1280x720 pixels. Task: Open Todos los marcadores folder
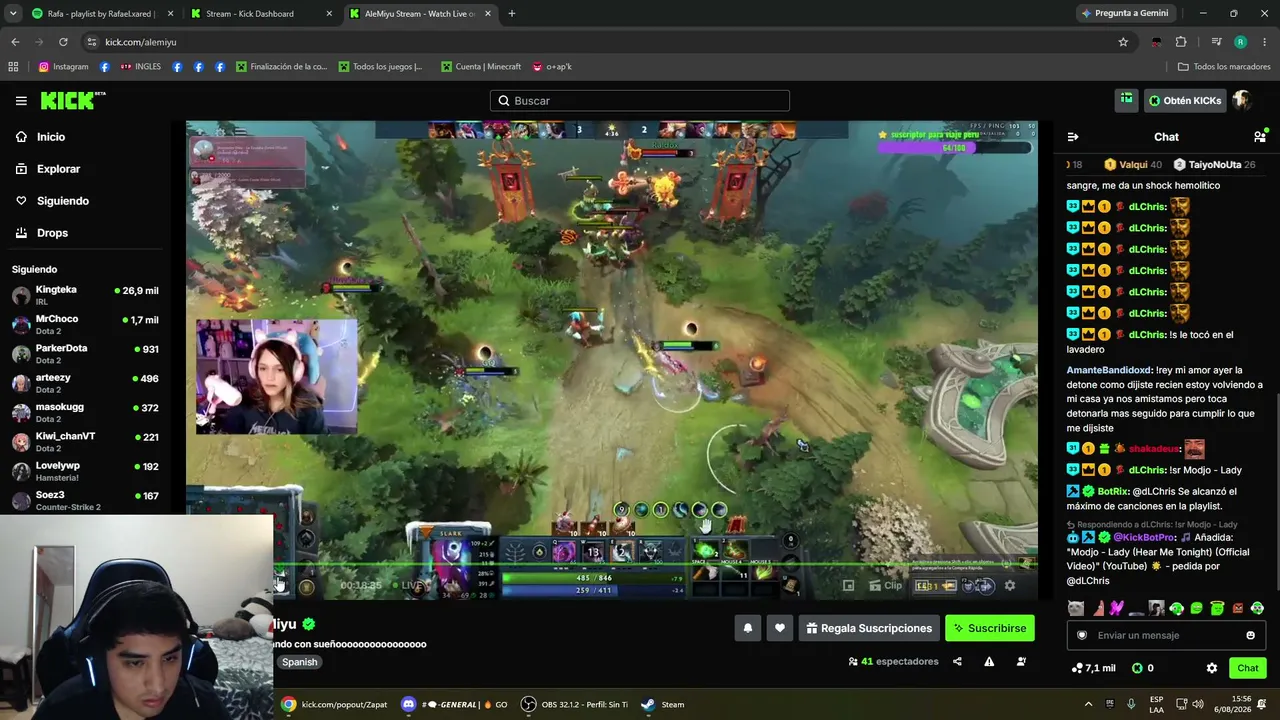coord(1224,67)
